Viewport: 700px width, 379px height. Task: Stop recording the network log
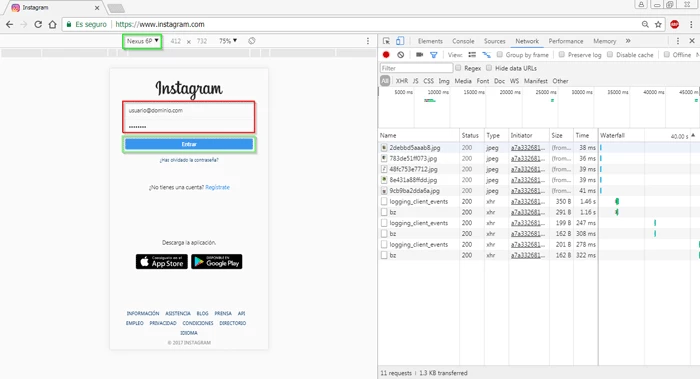tap(386, 54)
